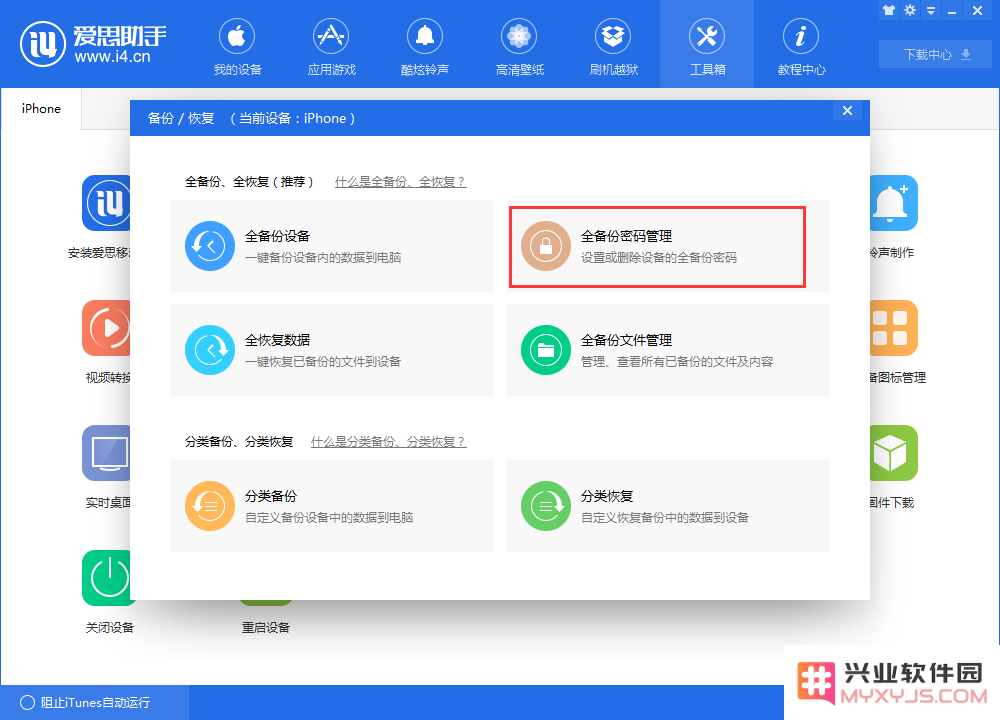This screenshot has height=720, width=1000.
Task: Switch to the iPhone tab
Action: [41, 109]
